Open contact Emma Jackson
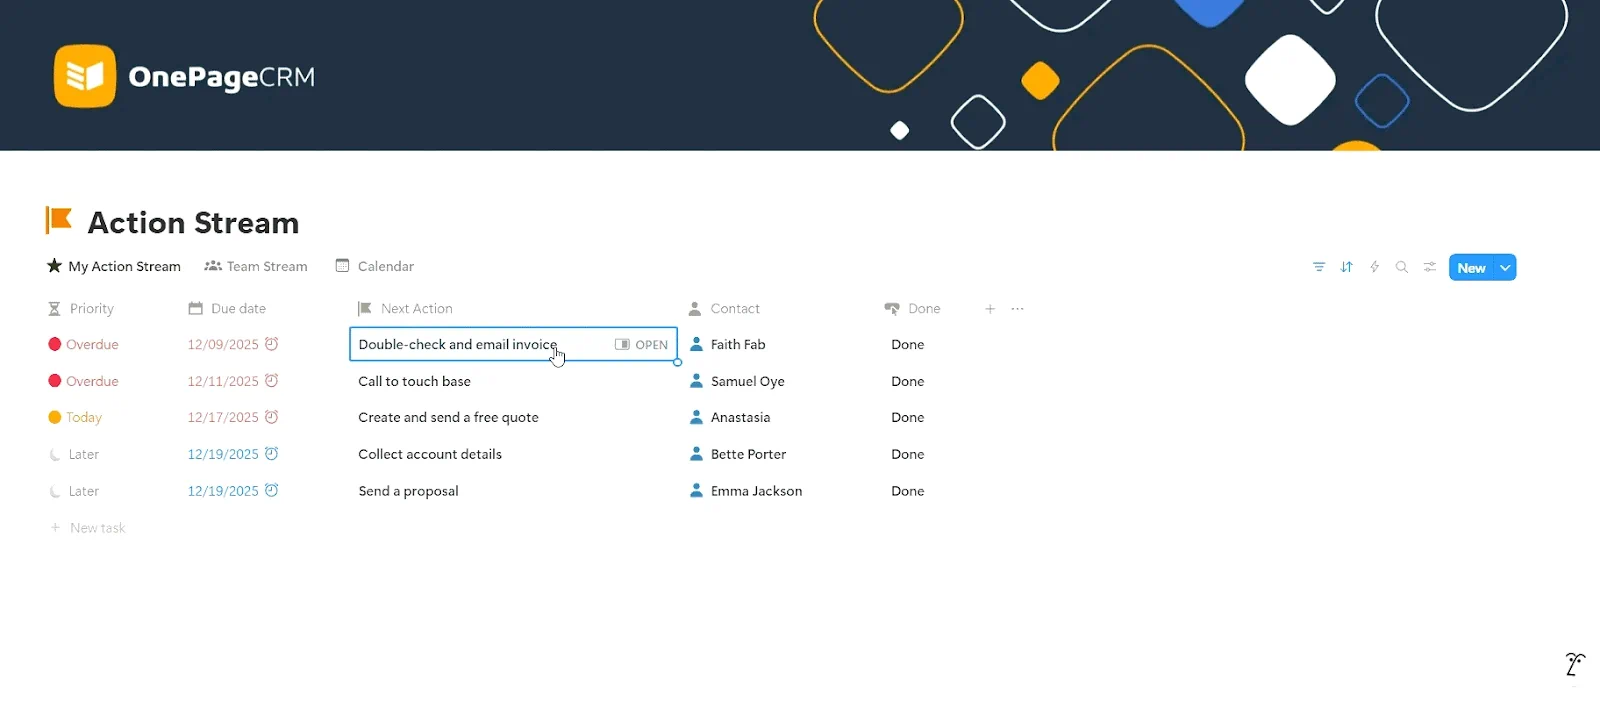 756,491
